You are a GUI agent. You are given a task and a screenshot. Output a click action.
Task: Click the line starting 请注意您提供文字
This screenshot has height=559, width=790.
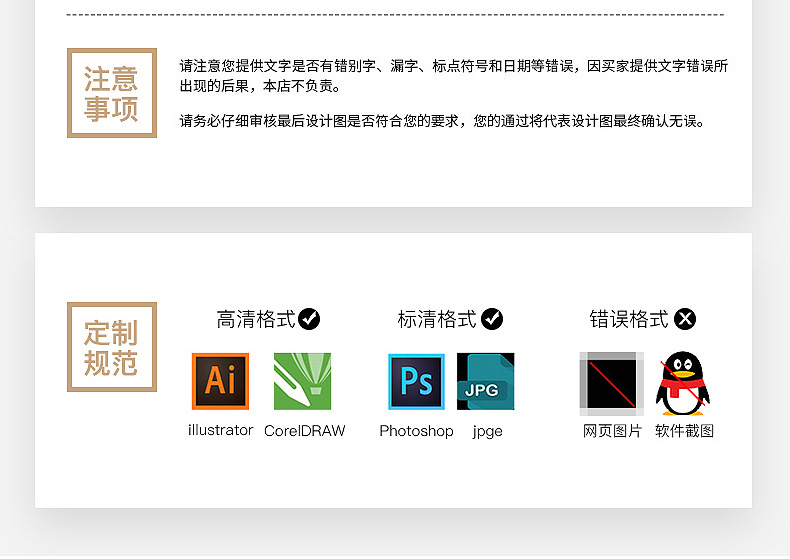point(454,66)
